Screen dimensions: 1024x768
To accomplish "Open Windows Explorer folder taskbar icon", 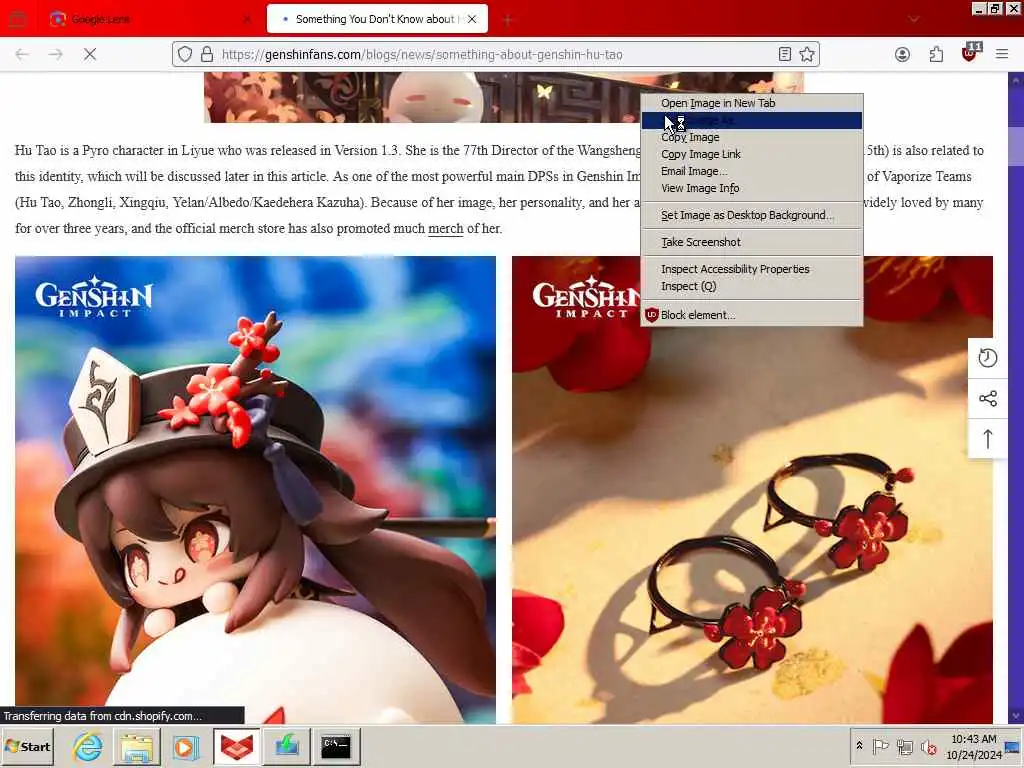I will 136,746.
